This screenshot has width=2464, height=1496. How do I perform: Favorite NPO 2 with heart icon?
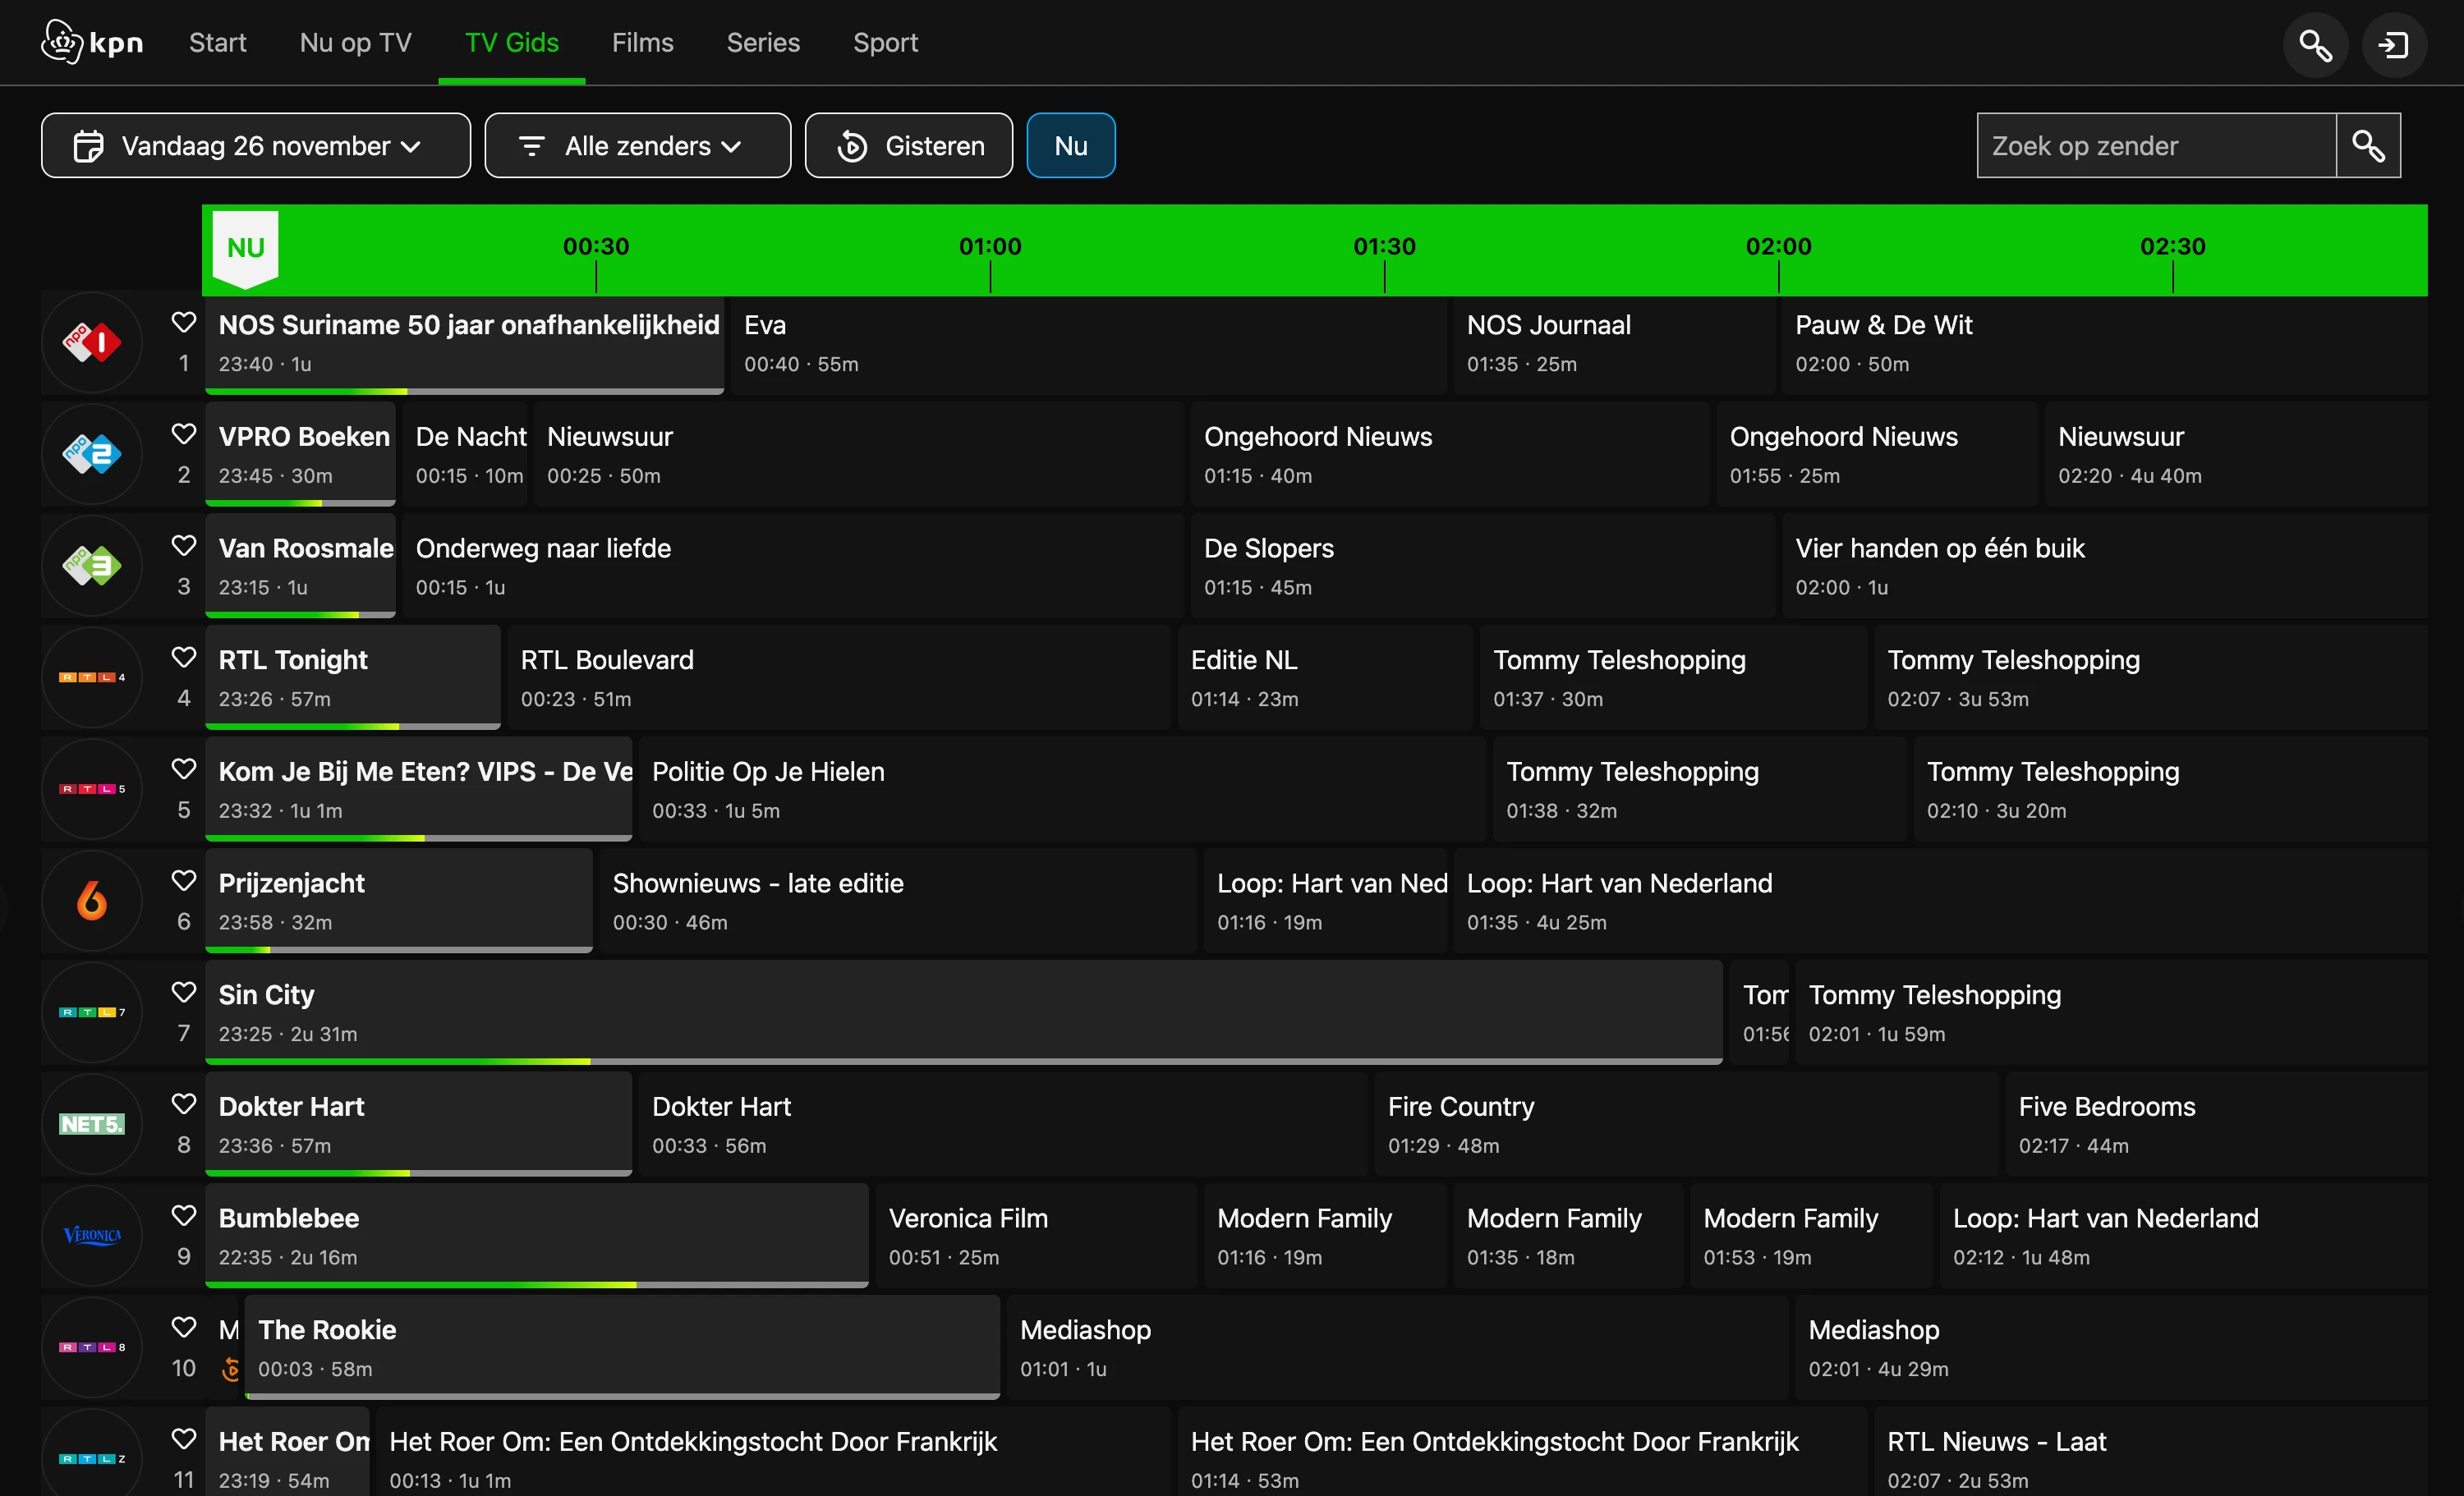184,434
